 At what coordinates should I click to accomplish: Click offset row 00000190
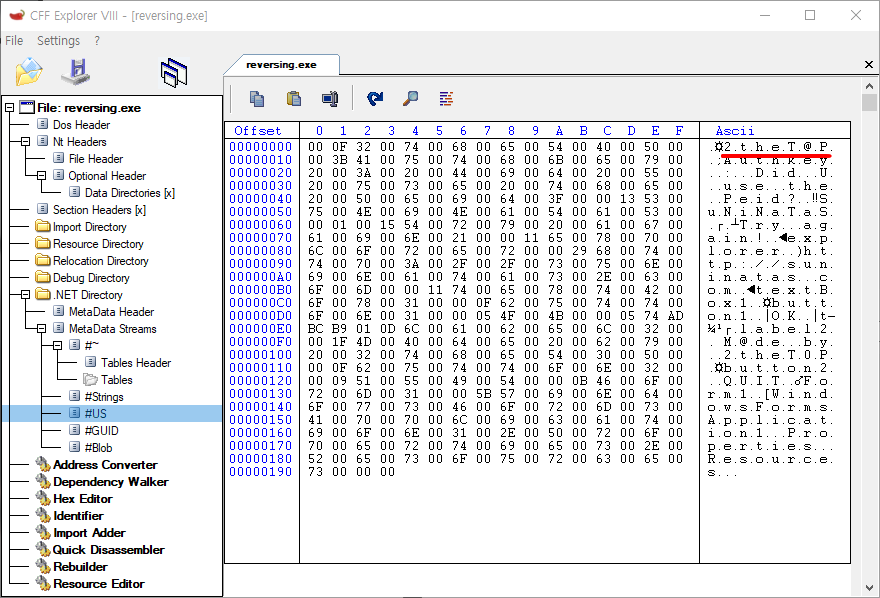point(261,472)
